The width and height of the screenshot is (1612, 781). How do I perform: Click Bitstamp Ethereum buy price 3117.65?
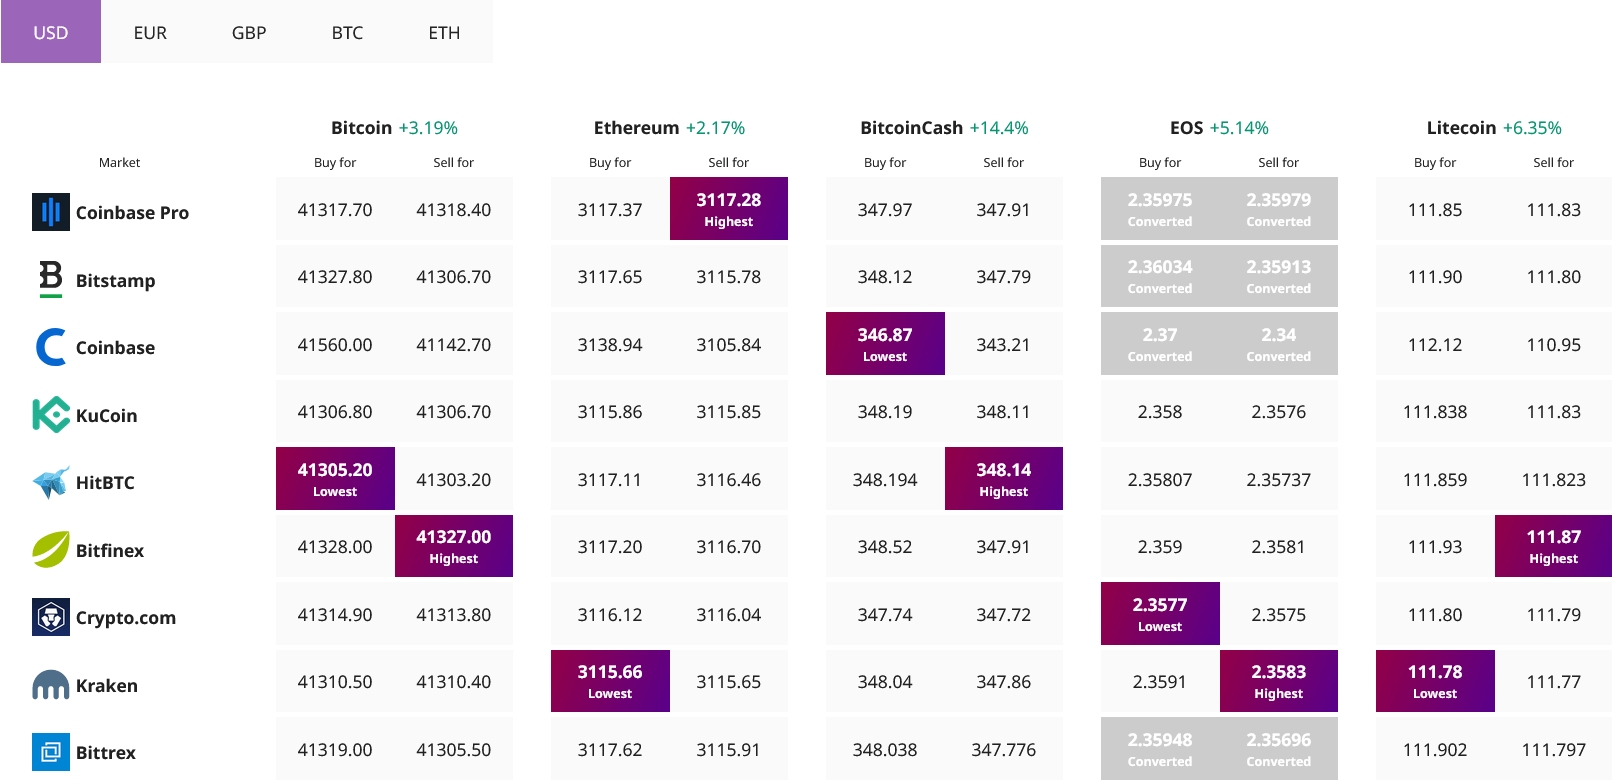coord(610,276)
